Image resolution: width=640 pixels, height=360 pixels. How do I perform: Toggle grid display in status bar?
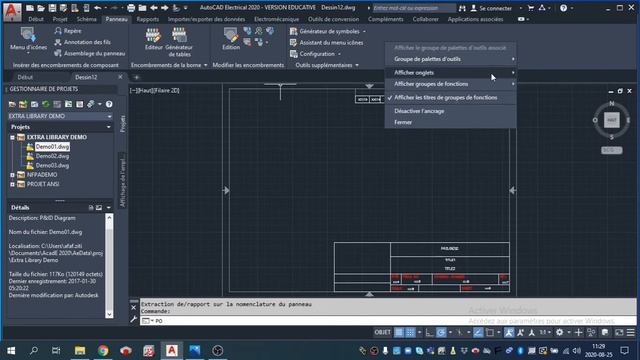(x=399, y=333)
